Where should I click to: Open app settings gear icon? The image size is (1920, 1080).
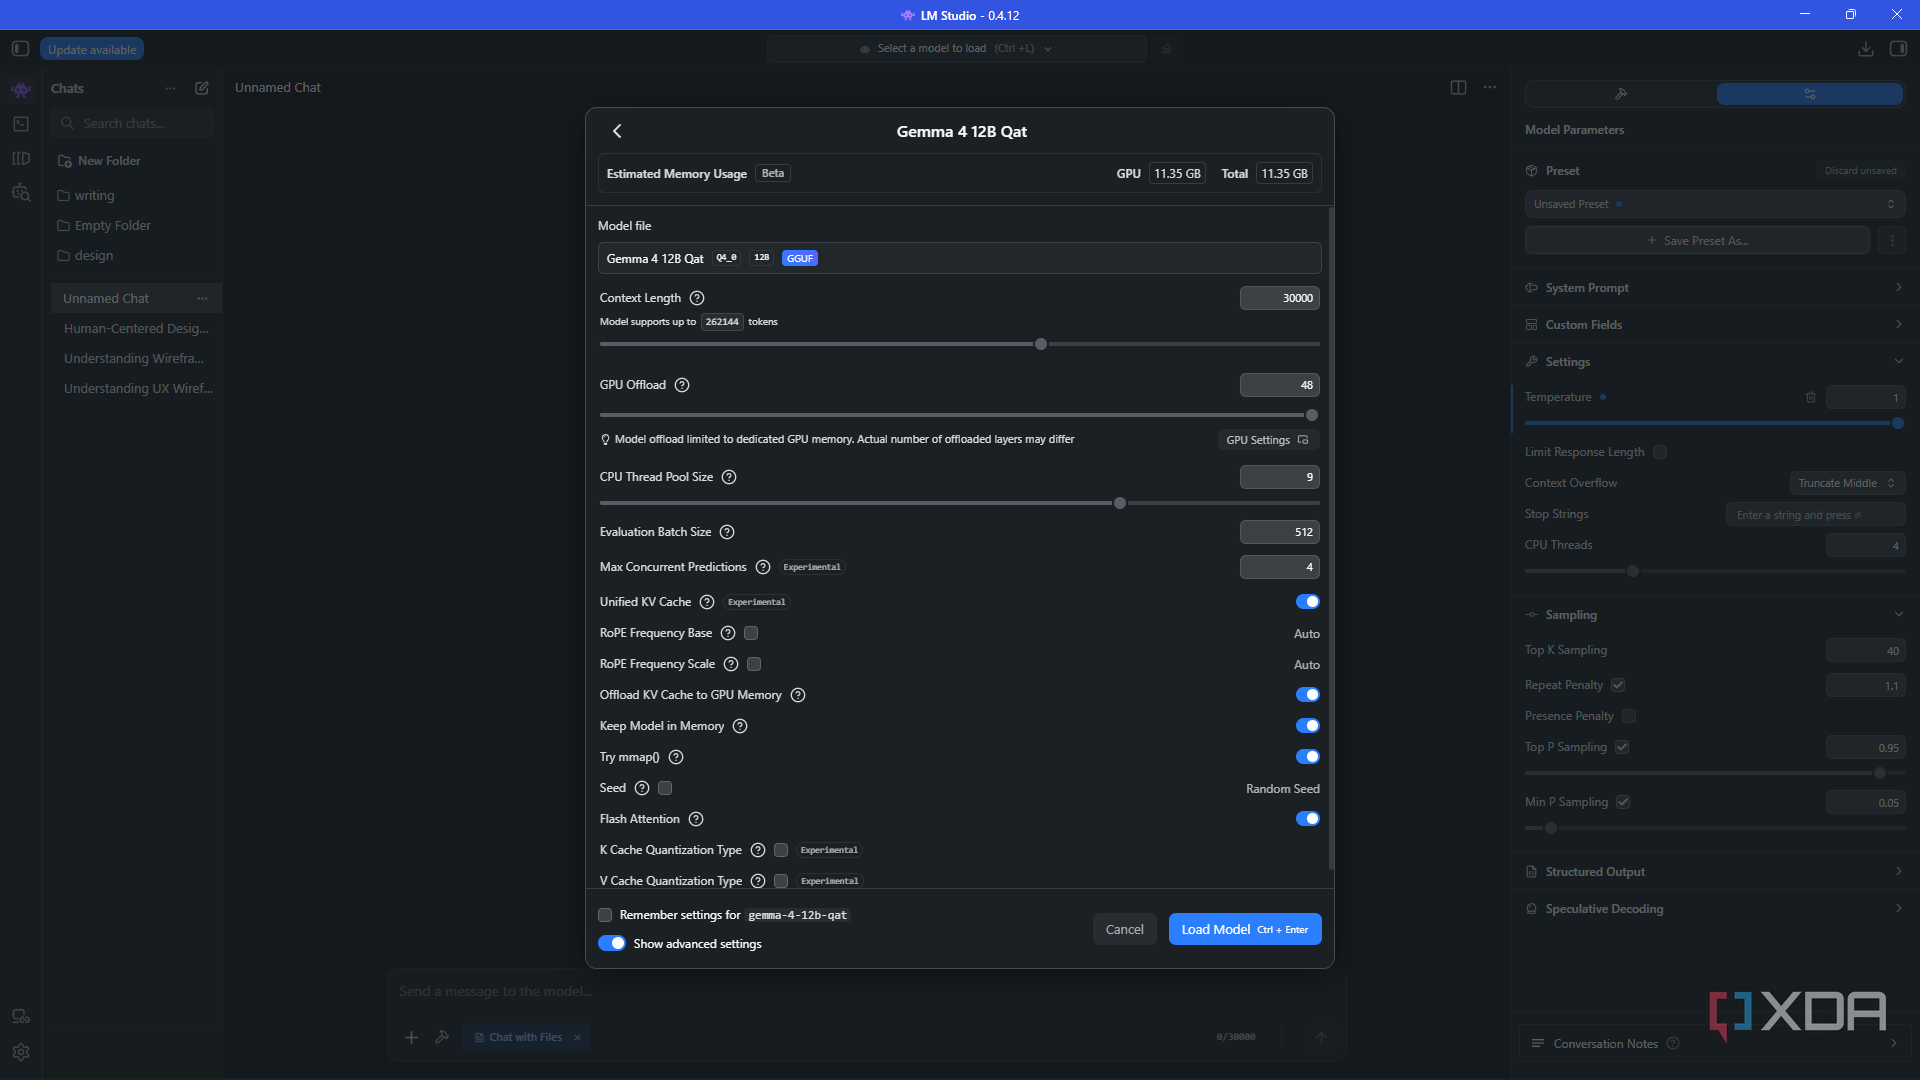[21, 1052]
